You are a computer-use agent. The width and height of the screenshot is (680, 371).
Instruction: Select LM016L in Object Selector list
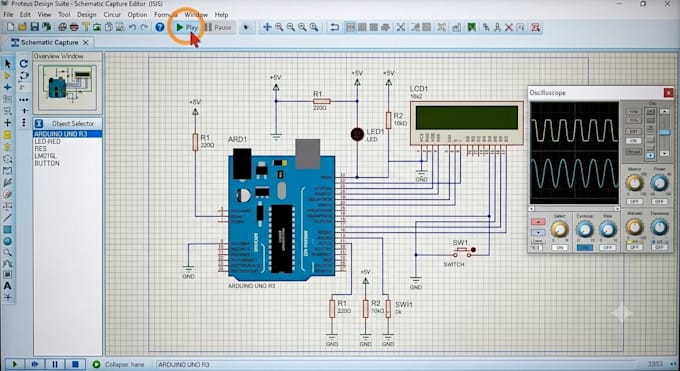click(45, 156)
